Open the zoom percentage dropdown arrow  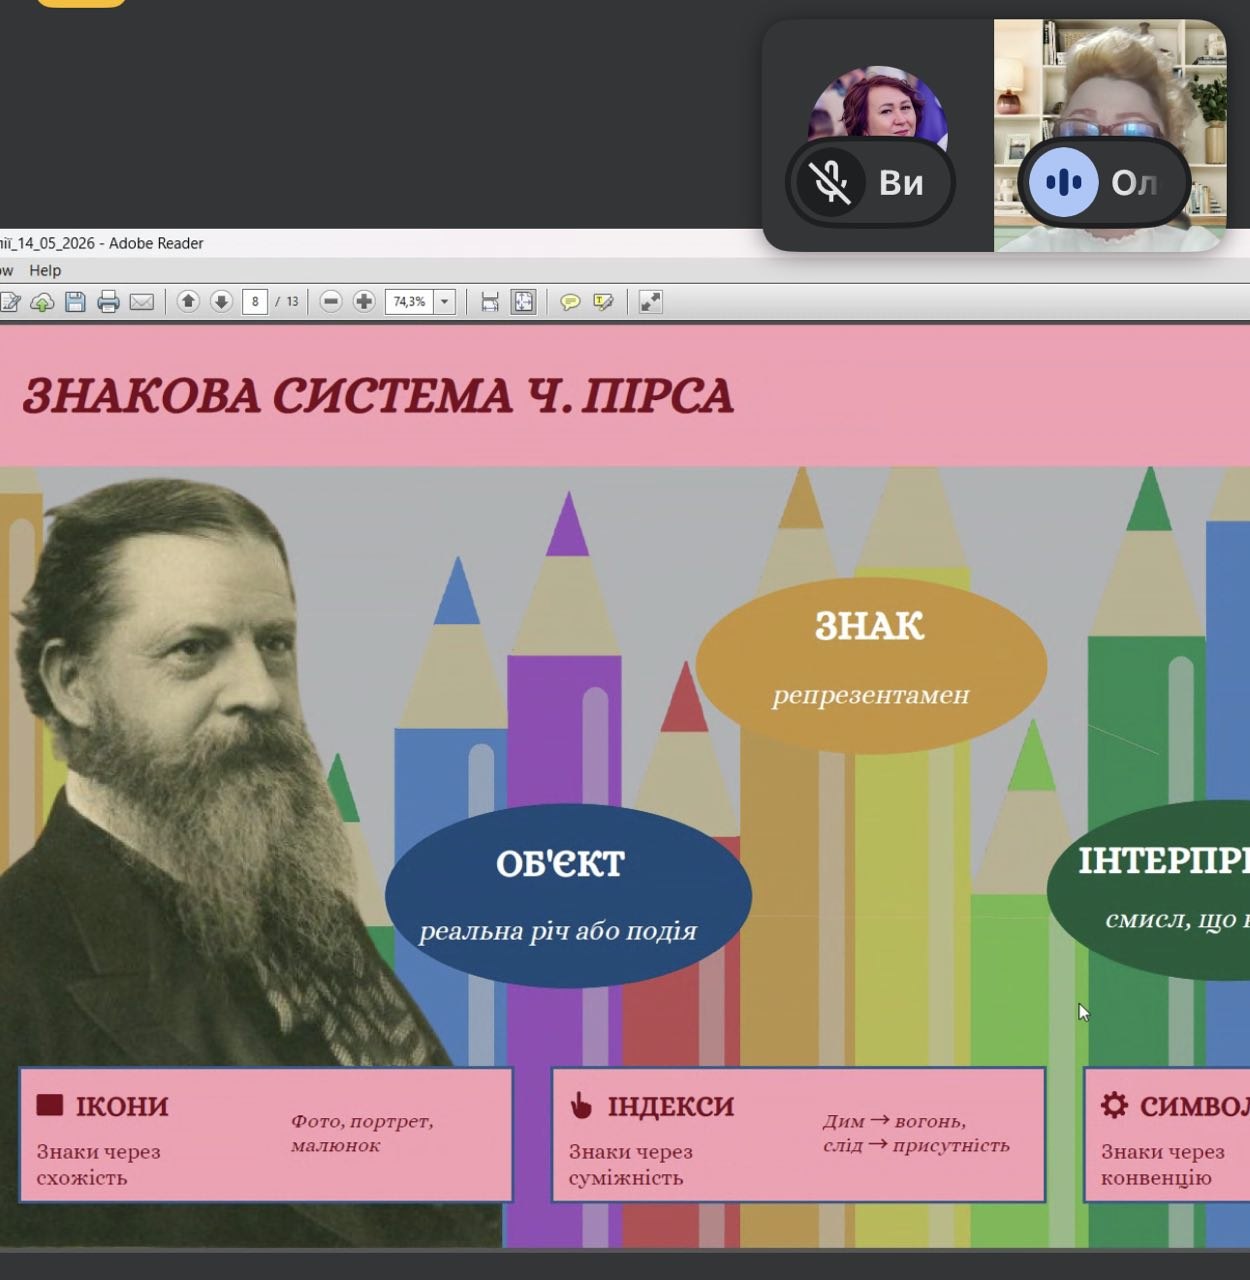[445, 301]
